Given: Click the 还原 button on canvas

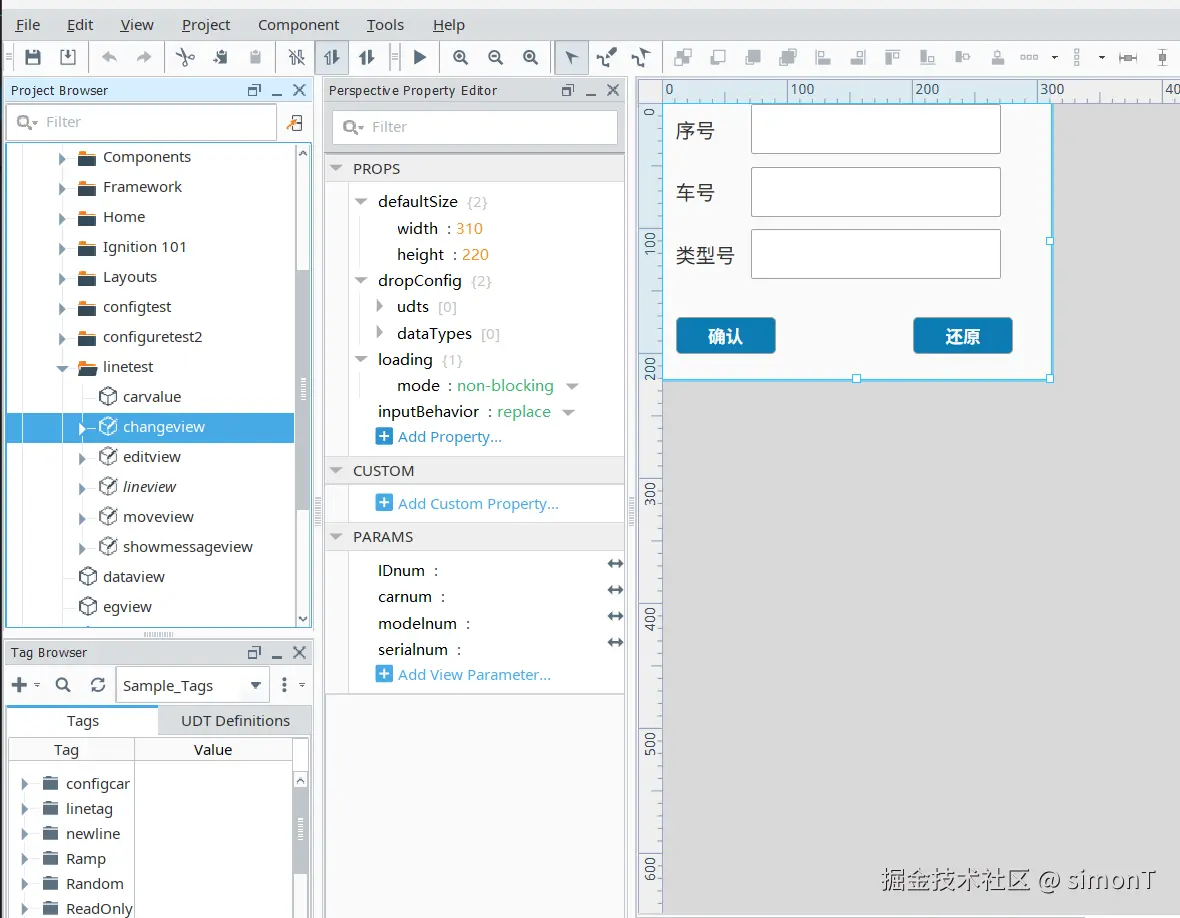Looking at the screenshot, I should pyautogui.click(x=963, y=336).
